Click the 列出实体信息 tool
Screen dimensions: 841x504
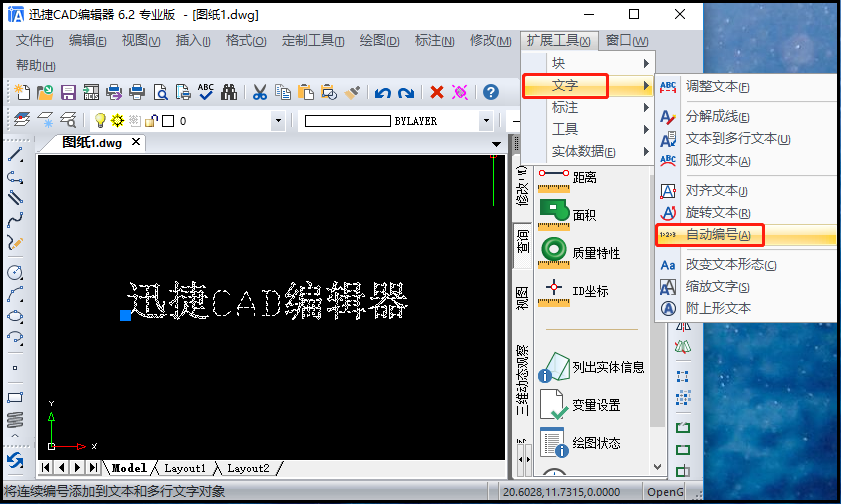point(592,367)
